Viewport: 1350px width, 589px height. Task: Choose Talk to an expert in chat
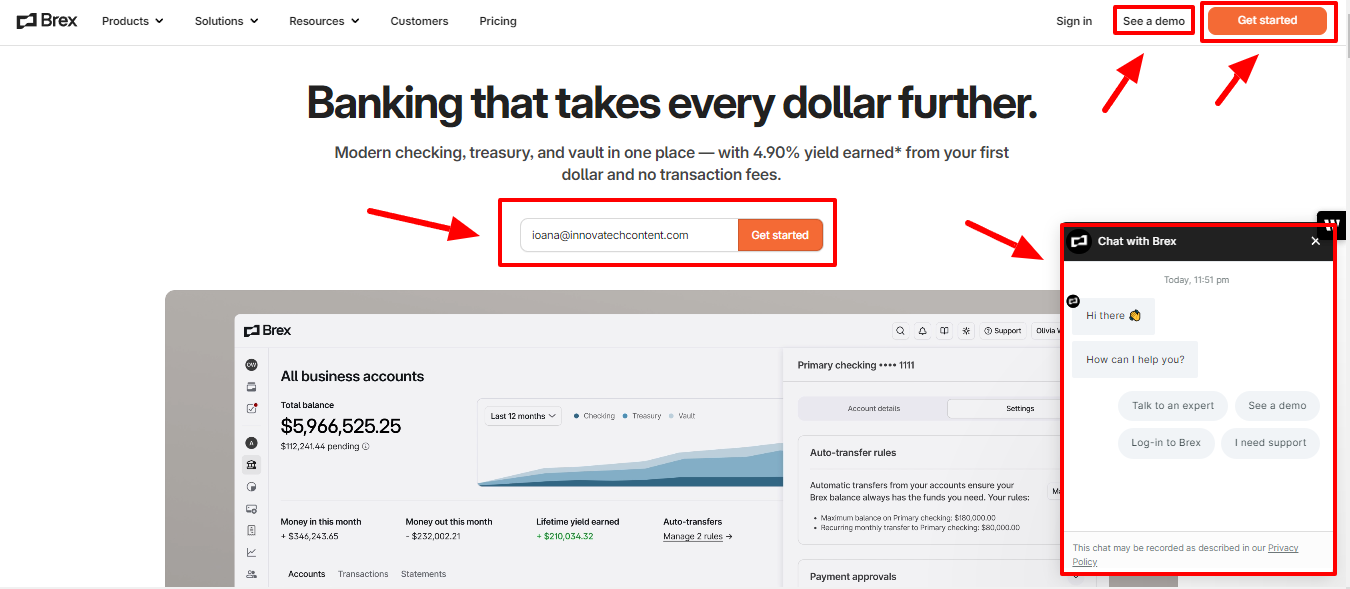click(x=1173, y=406)
